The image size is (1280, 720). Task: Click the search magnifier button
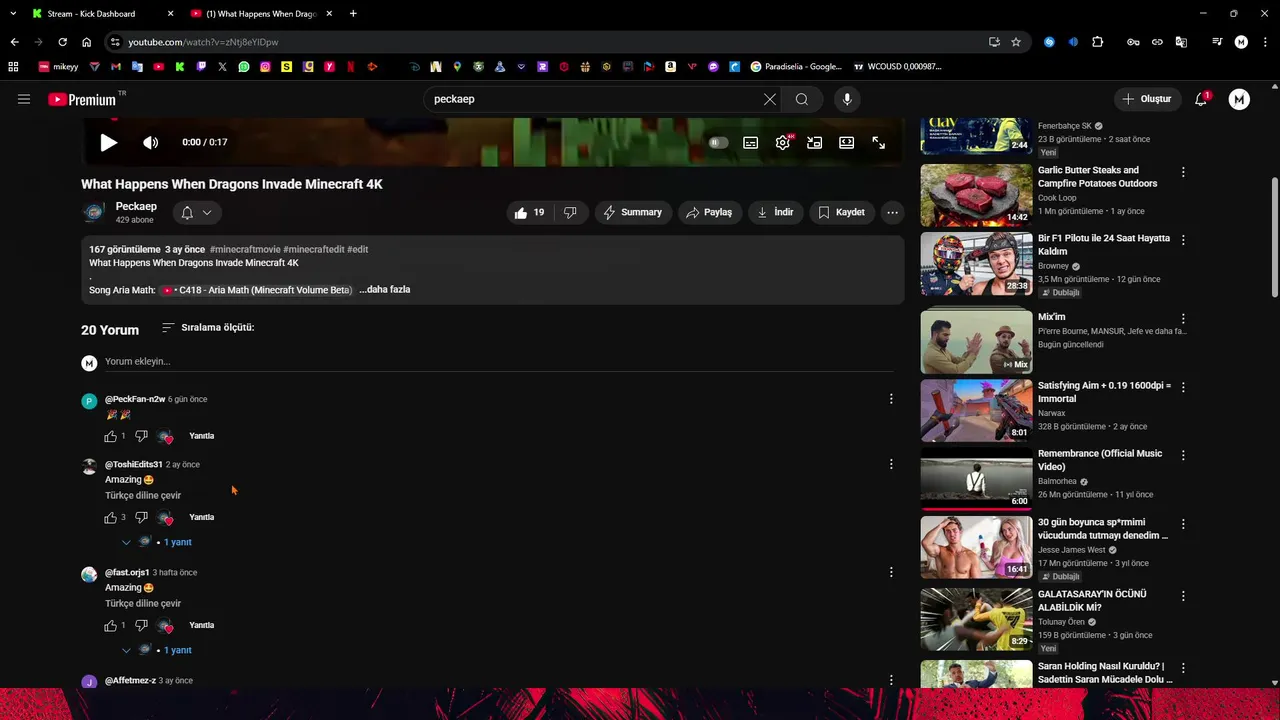(802, 99)
